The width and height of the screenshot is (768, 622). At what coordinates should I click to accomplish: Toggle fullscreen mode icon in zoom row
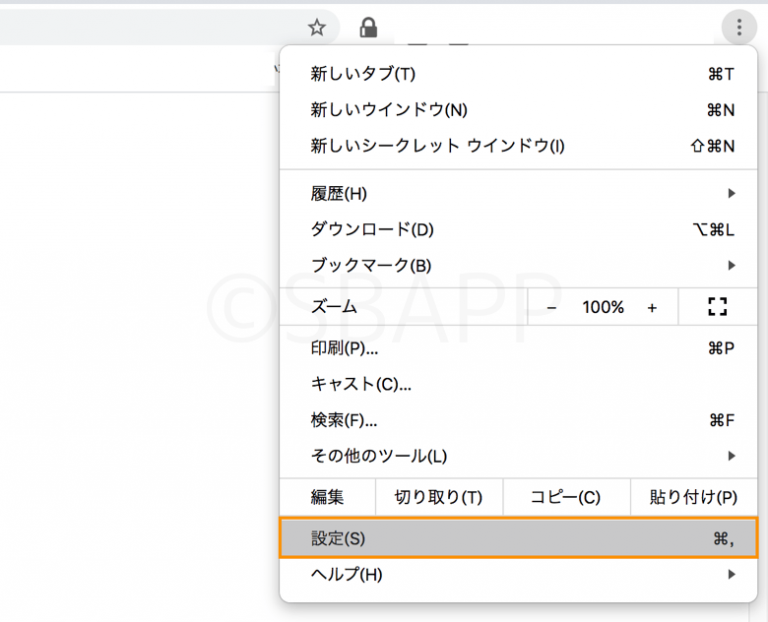click(717, 308)
